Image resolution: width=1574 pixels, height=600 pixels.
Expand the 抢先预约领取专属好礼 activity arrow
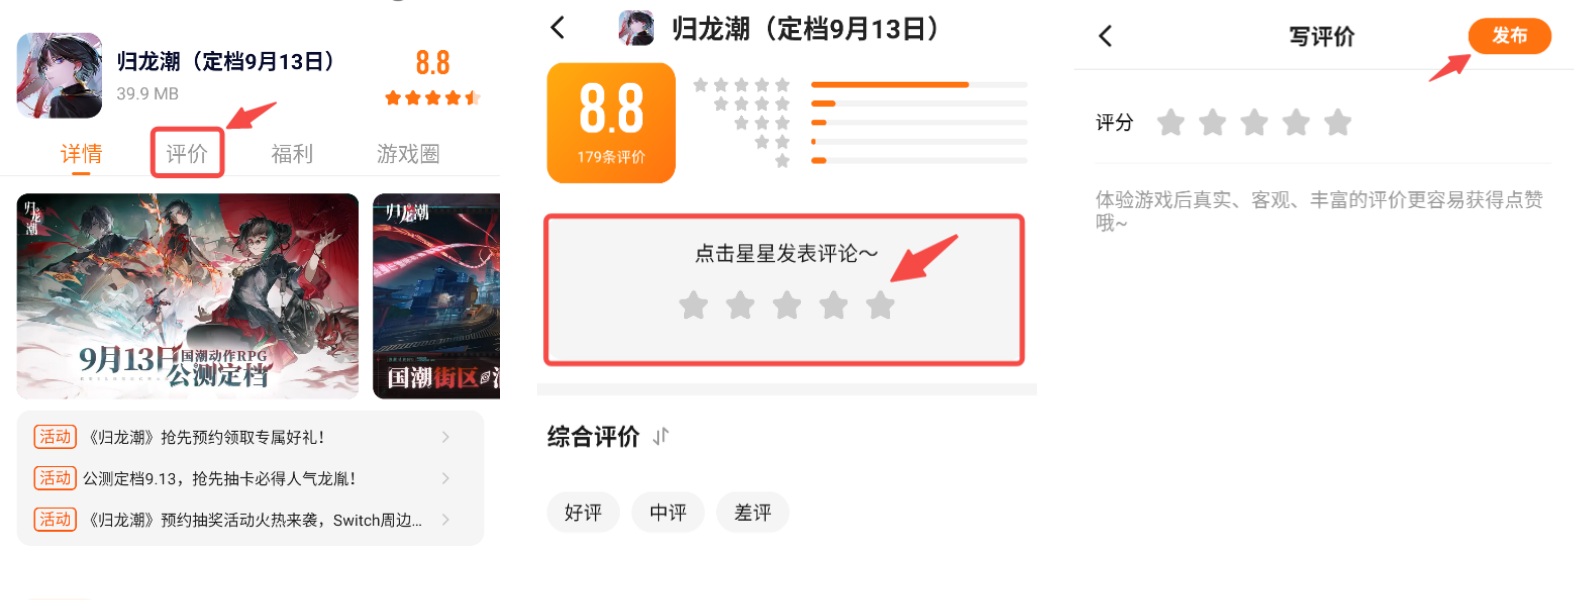[x=446, y=437]
